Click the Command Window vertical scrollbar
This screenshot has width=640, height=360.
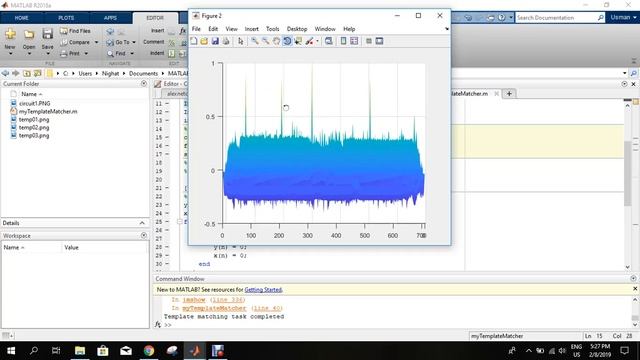pos(635,311)
